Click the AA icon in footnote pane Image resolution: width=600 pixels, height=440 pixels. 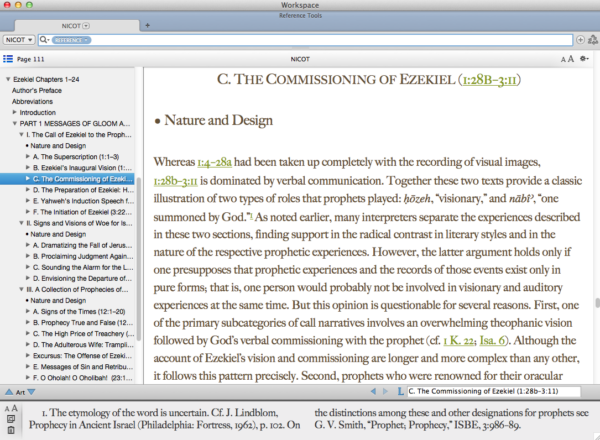point(9,410)
